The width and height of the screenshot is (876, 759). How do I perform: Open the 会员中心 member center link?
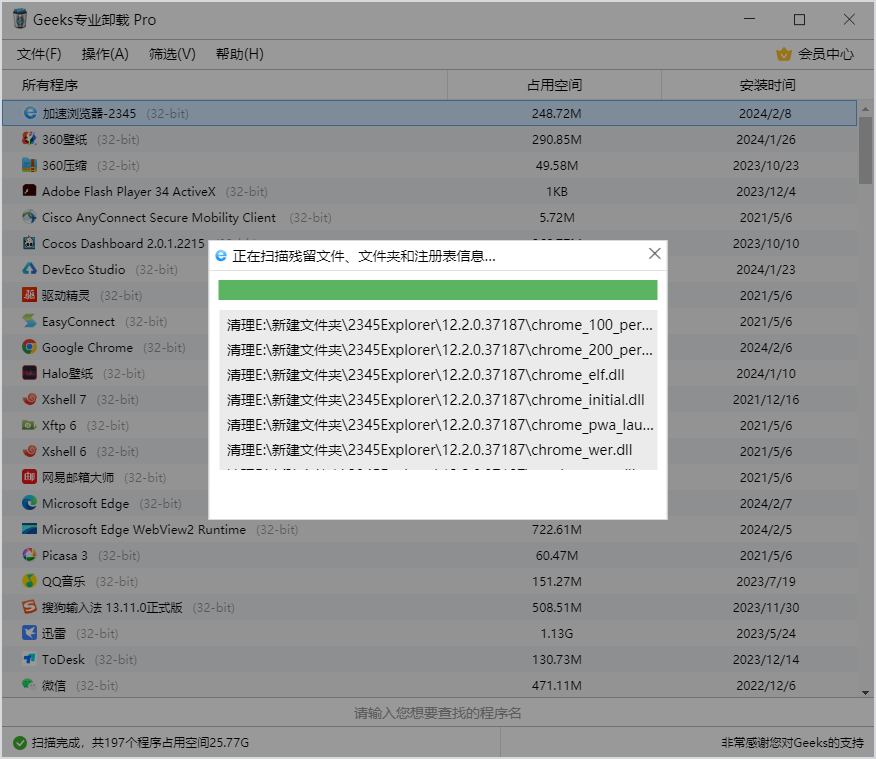click(826, 54)
